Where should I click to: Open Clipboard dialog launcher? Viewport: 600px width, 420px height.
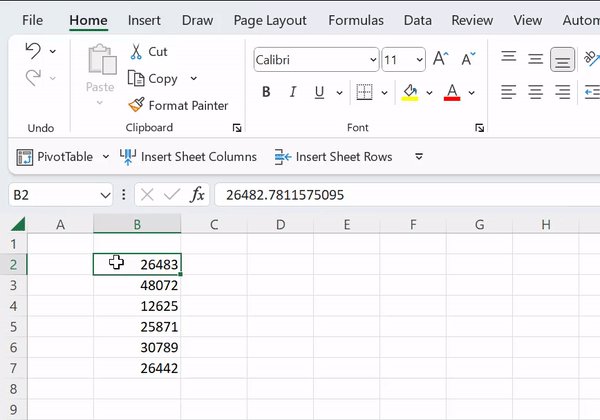coord(237,128)
